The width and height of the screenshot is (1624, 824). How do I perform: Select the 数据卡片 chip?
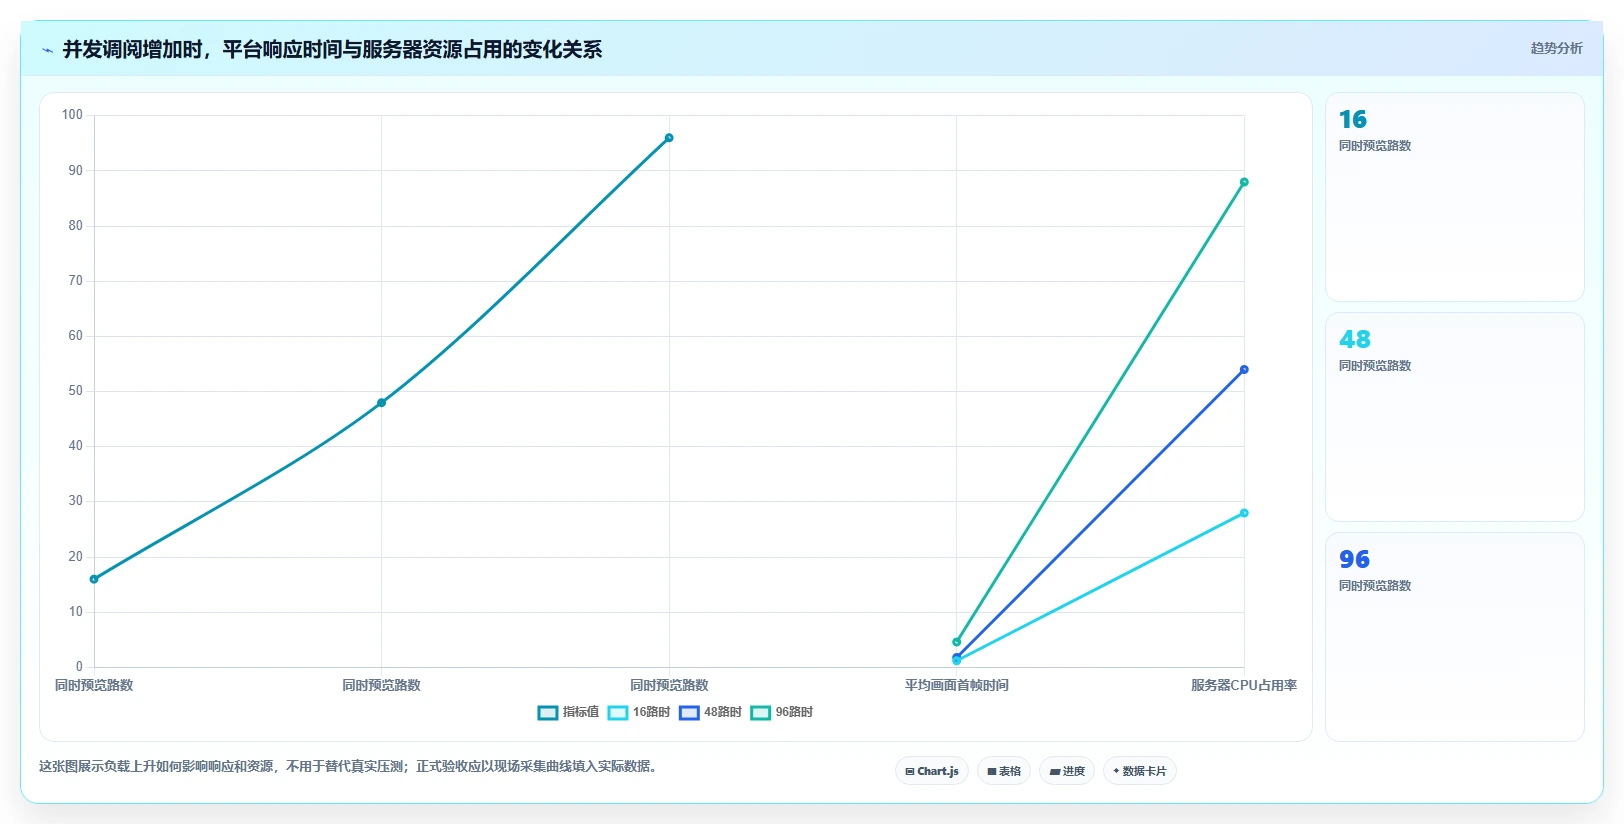[x=1140, y=771]
